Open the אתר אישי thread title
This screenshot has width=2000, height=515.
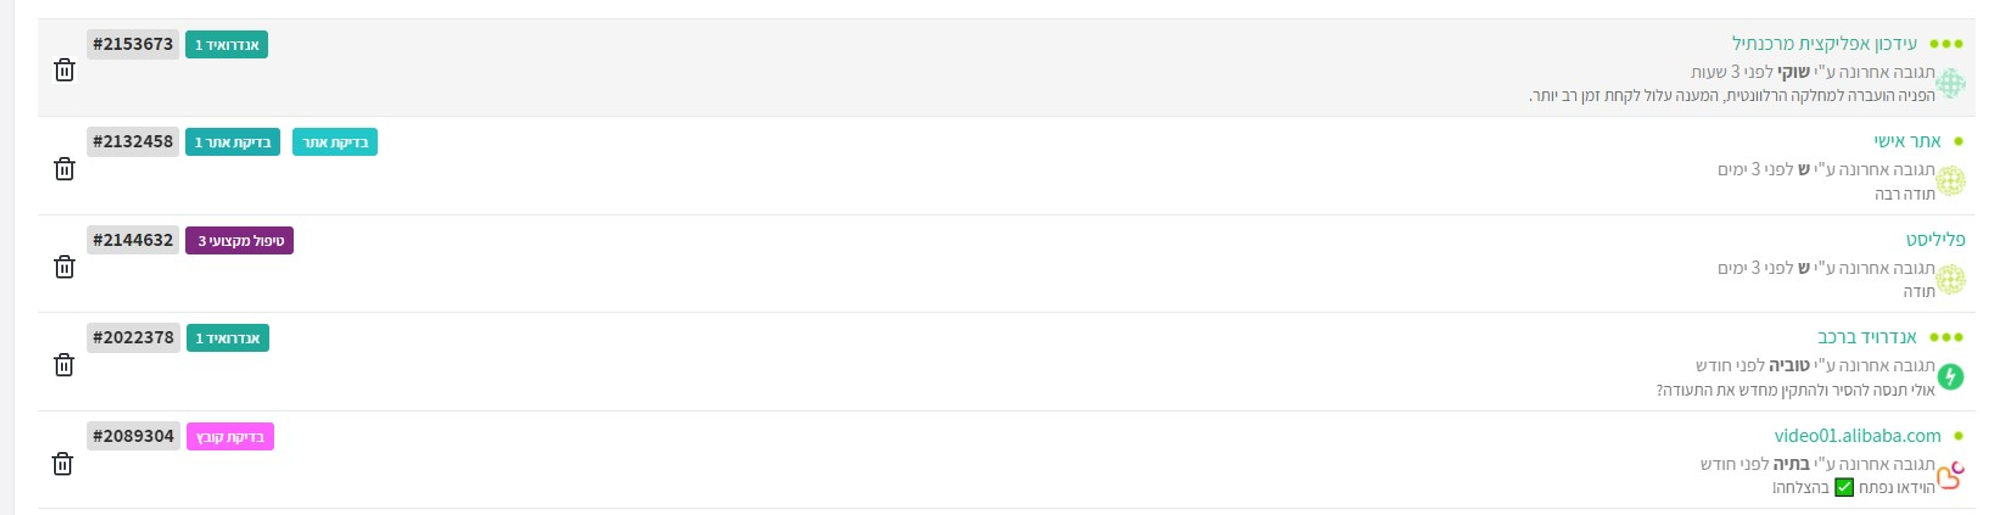pyautogui.click(x=1907, y=141)
